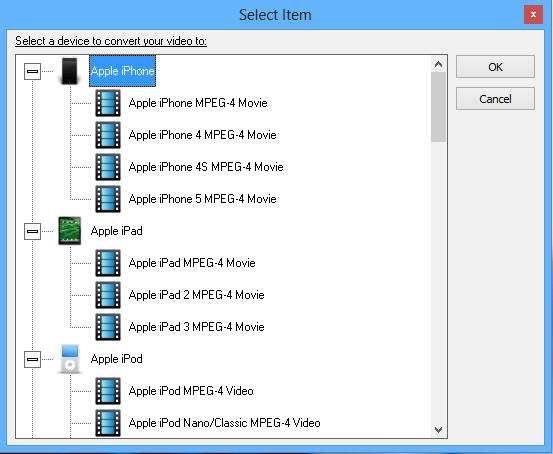Screen dimensions: 553x454
Task: Click the scrollbar down arrow
Action: [438, 430]
